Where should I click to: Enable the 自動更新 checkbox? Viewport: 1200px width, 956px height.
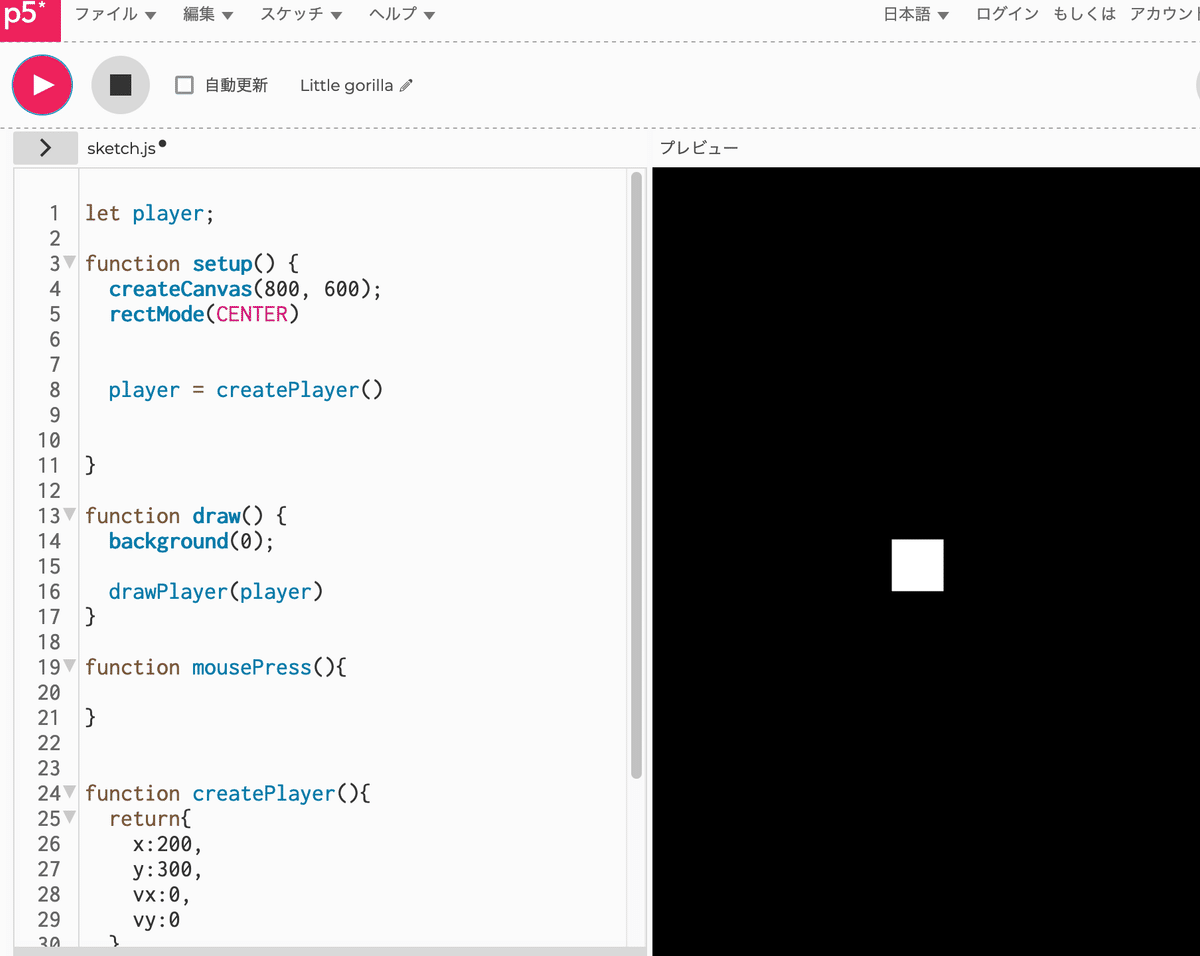point(184,85)
